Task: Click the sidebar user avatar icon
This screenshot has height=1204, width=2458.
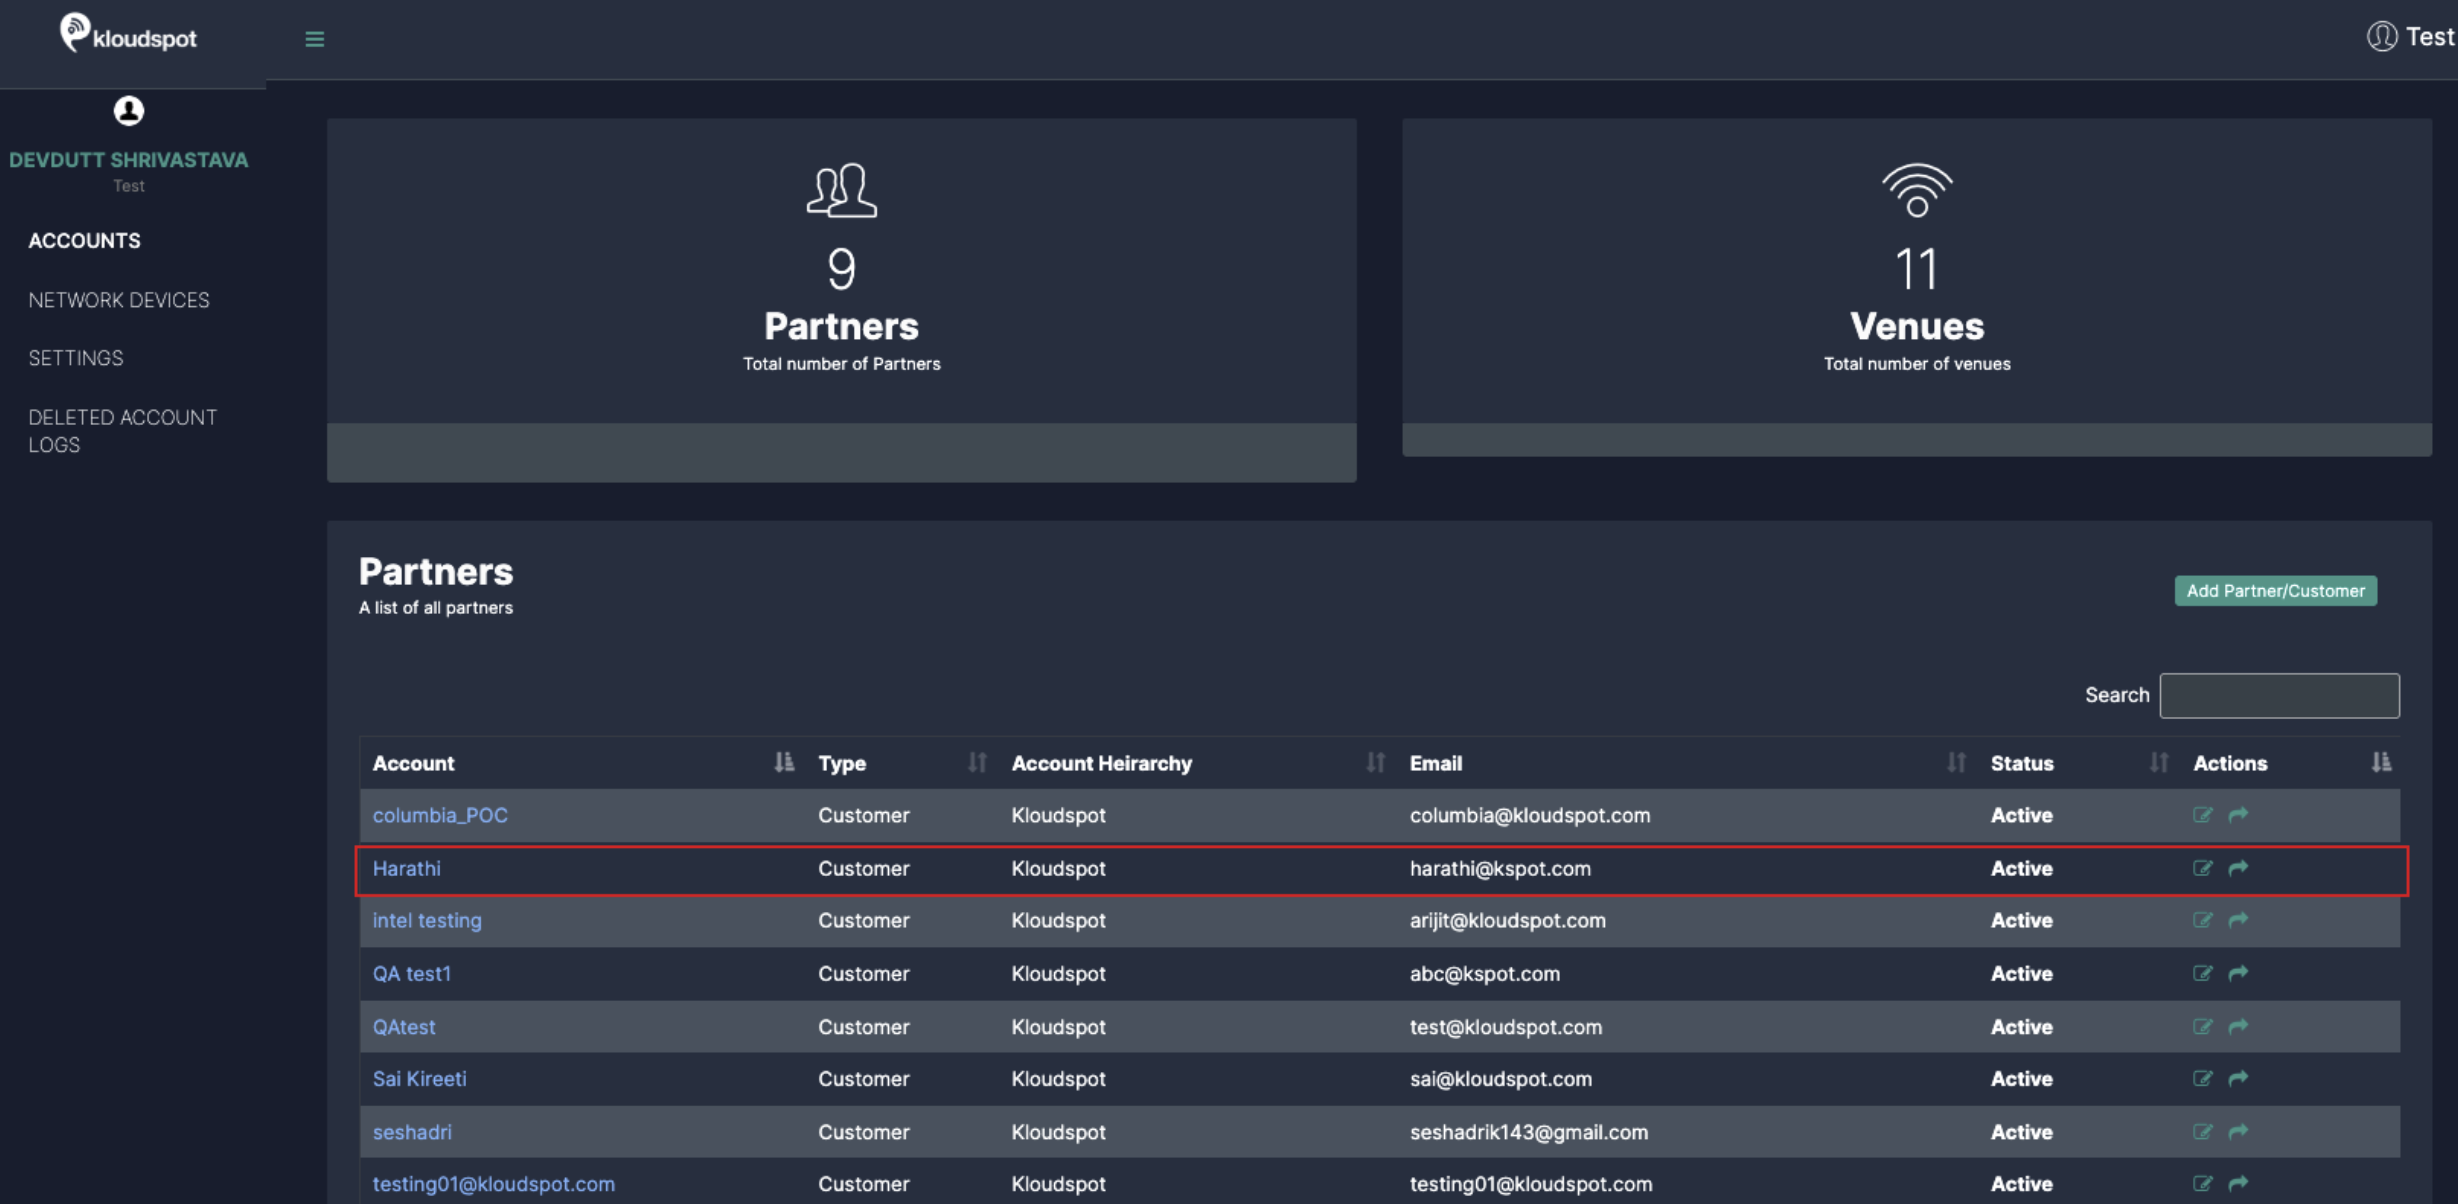Action: [x=128, y=111]
